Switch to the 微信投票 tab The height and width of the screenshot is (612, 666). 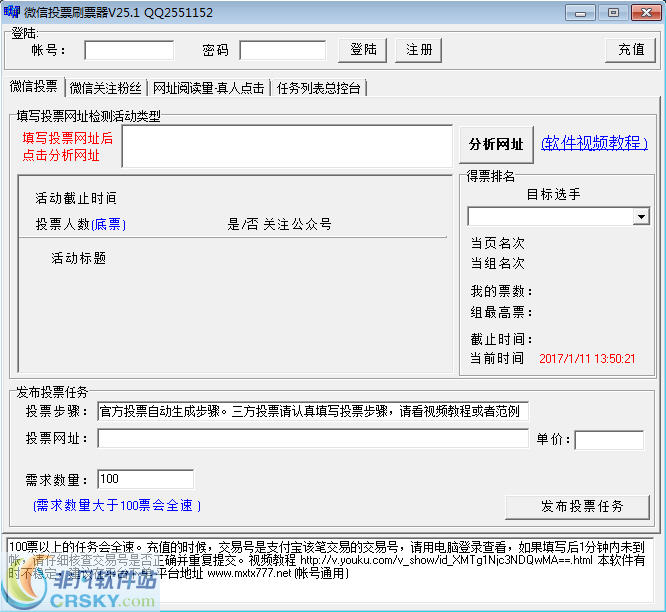click(x=34, y=87)
